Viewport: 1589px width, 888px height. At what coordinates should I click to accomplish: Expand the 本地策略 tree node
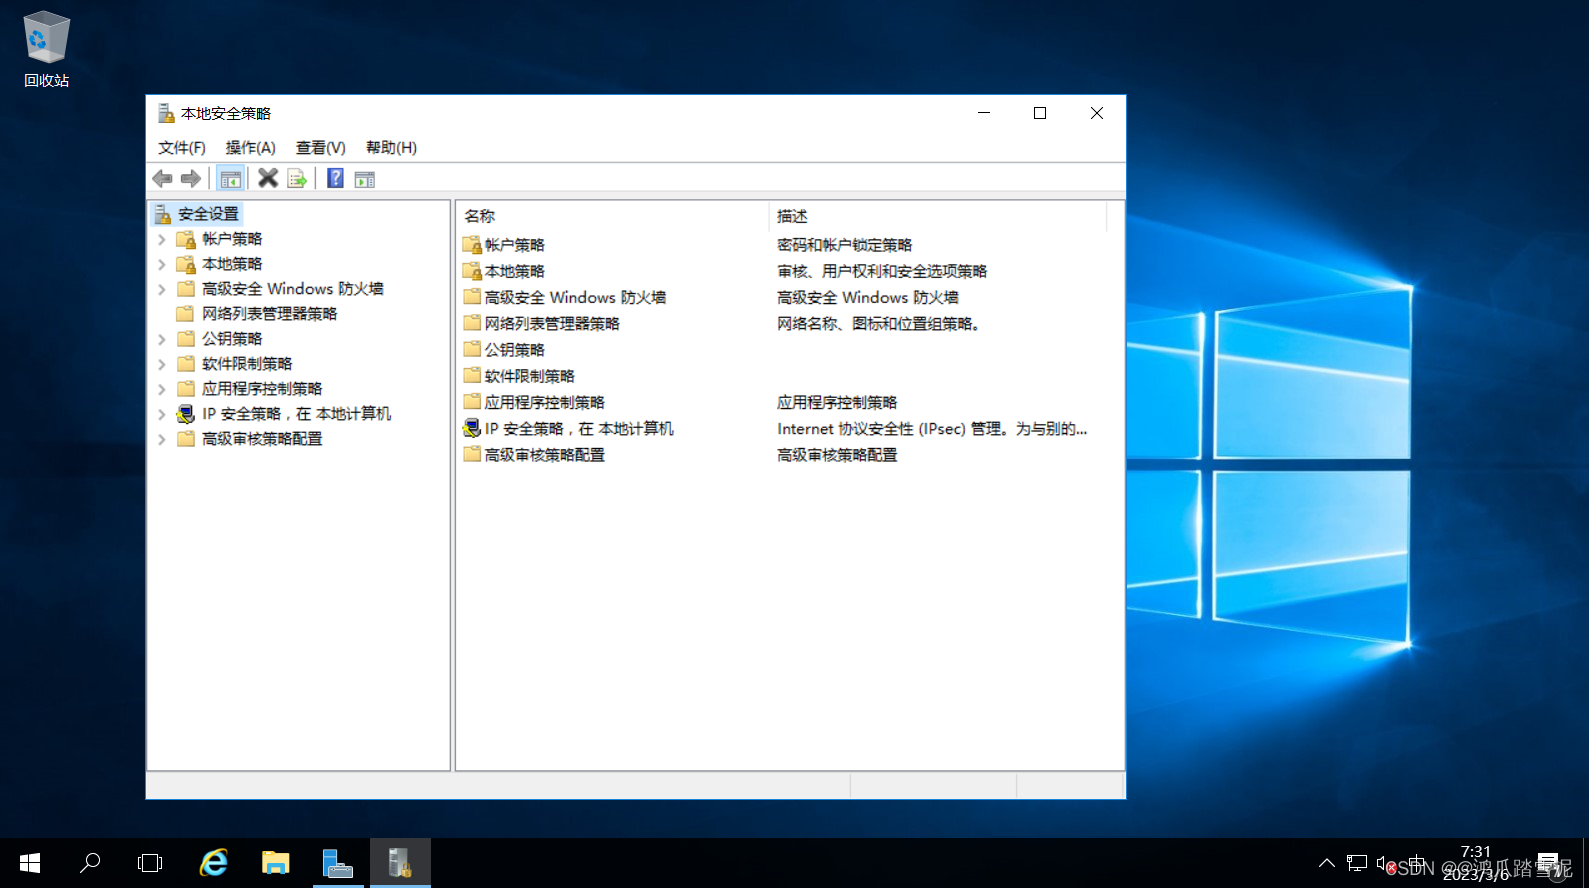coord(162,264)
